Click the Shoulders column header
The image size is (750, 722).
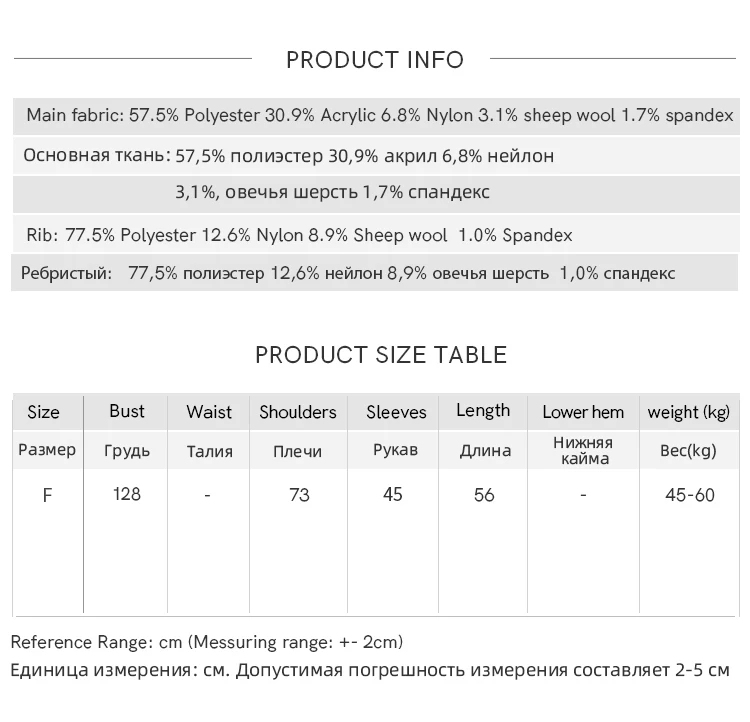pos(298,412)
